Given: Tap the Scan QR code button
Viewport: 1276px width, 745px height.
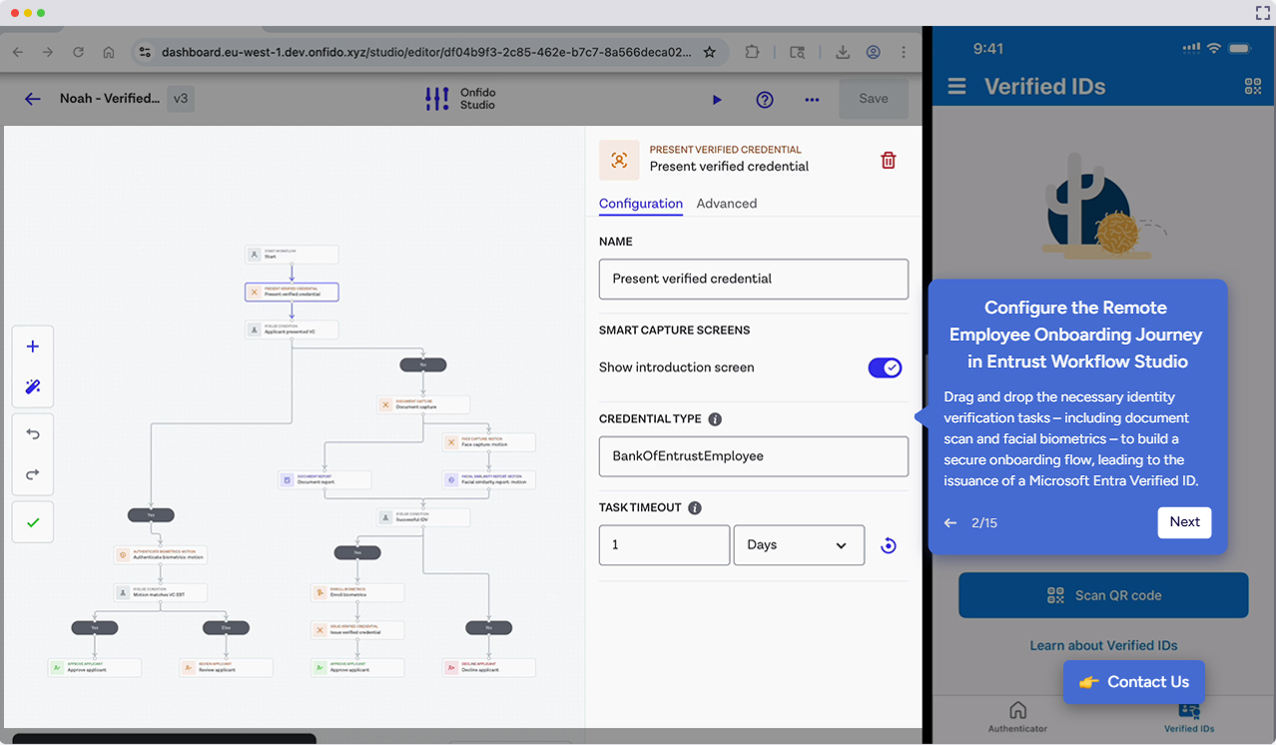Looking at the screenshot, I should click(x=1103, y=595).
